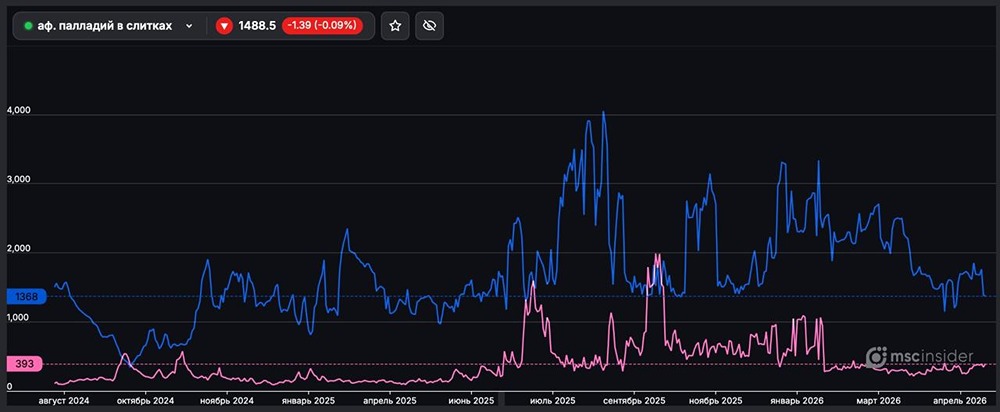Click the 1488.5 current price value
Image resolution: width=1000 pixels, height=412 pixels.
pyautogui.click(x=257, y=26)
